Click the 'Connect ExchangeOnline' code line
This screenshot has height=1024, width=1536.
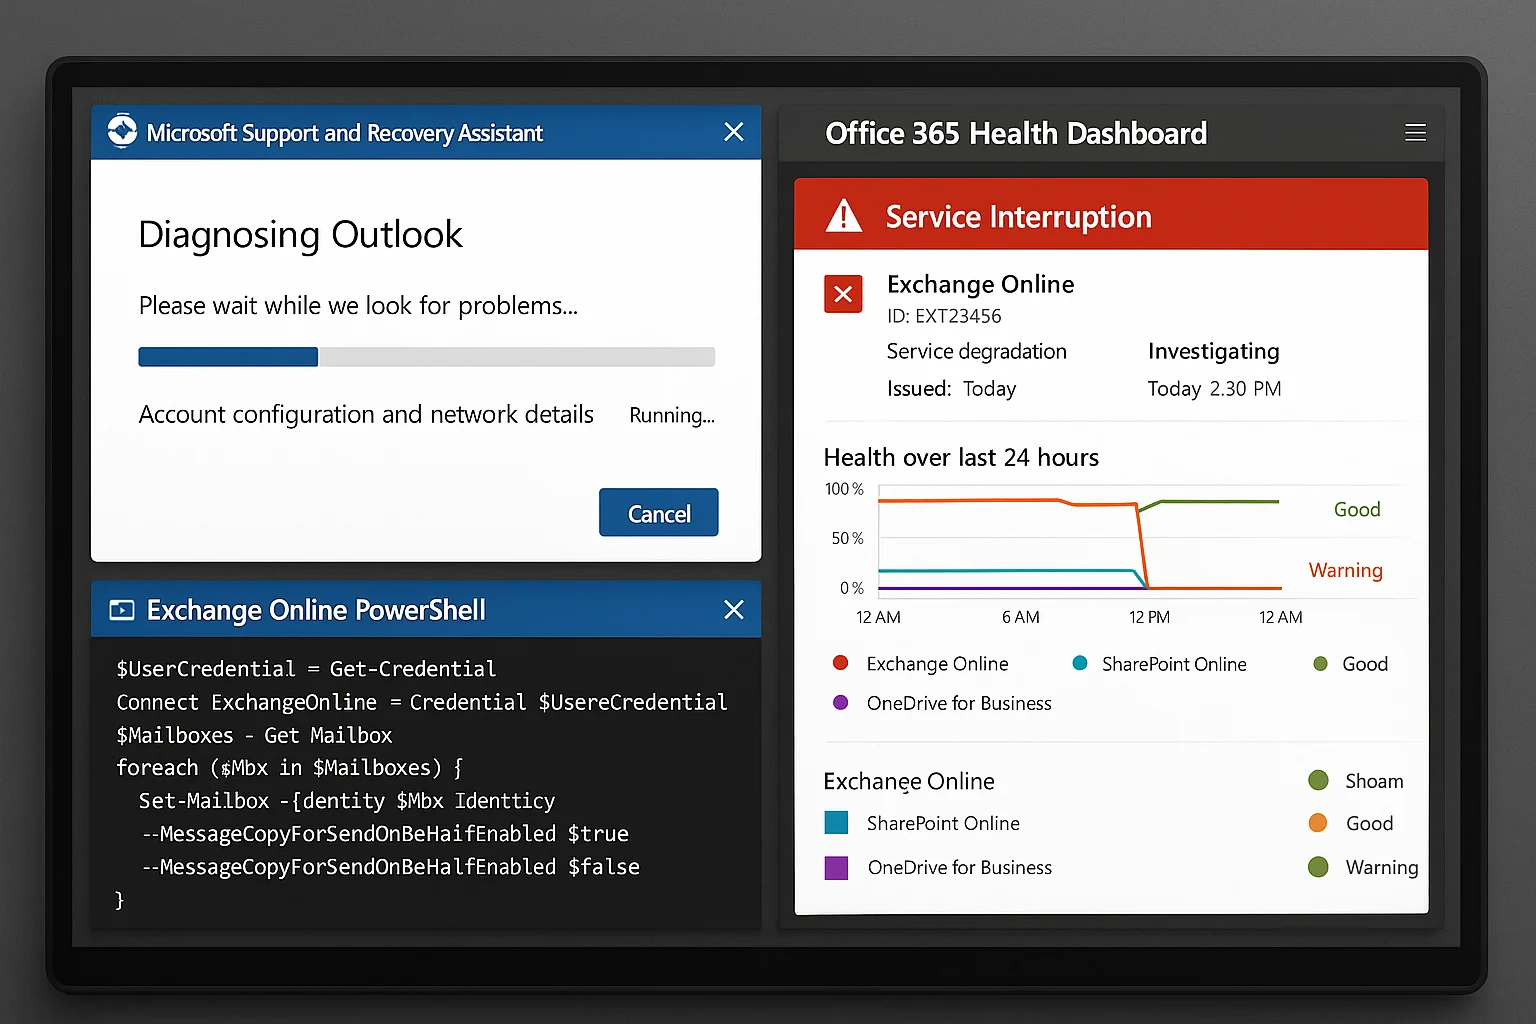pos(421,702)
